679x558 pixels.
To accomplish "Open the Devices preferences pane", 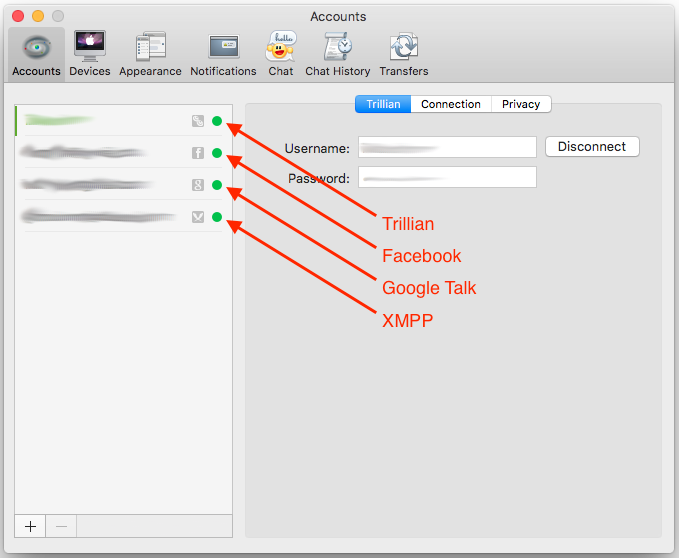I will click(90, 54).
